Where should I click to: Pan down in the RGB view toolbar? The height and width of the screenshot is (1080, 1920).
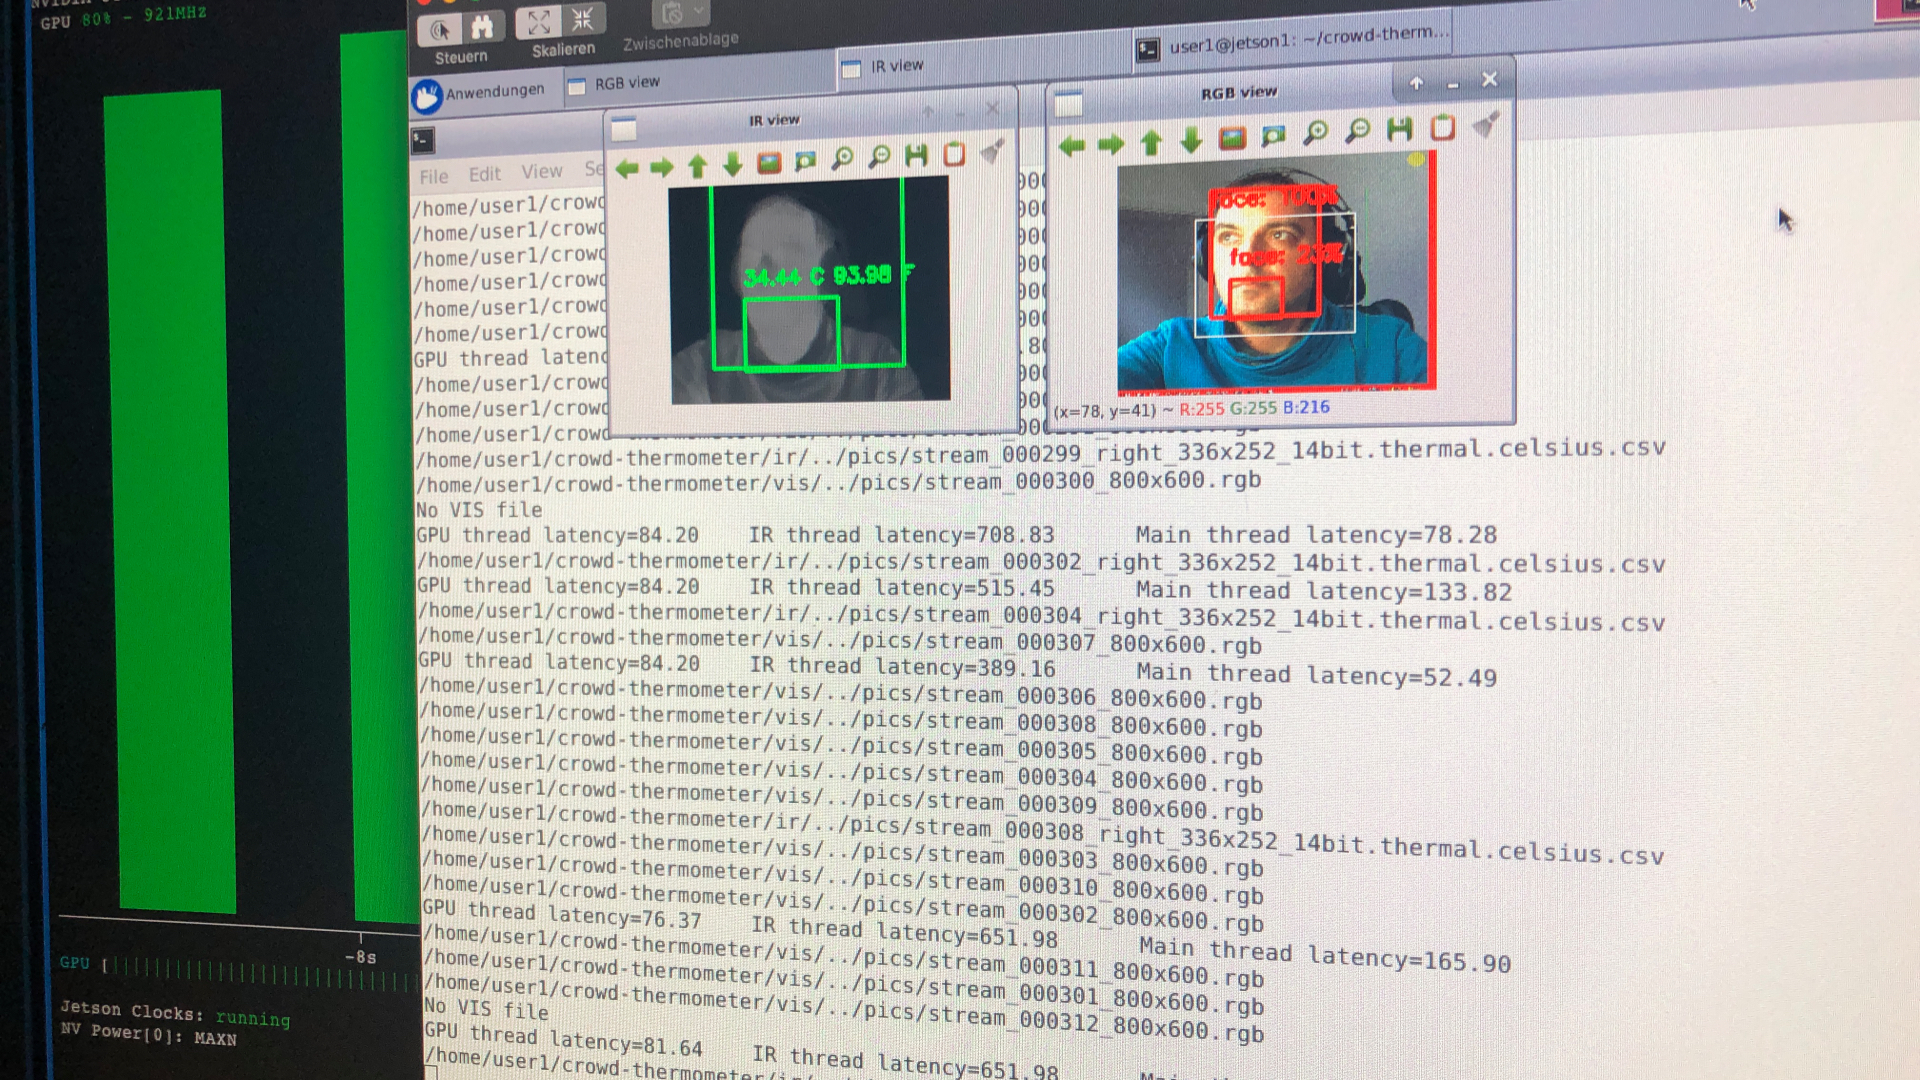(1190, 141)
